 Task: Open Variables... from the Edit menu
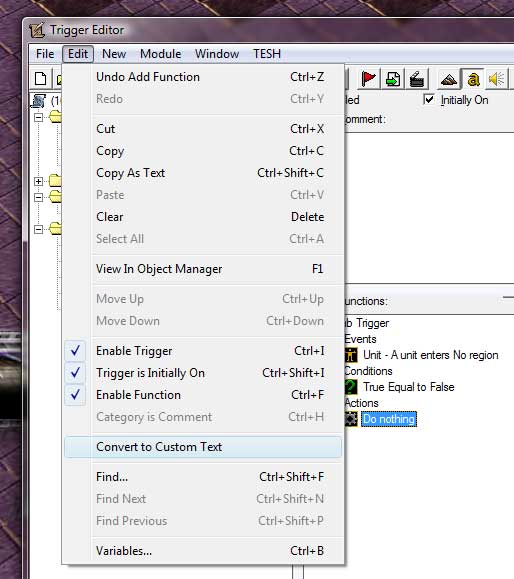pos(202,551)
